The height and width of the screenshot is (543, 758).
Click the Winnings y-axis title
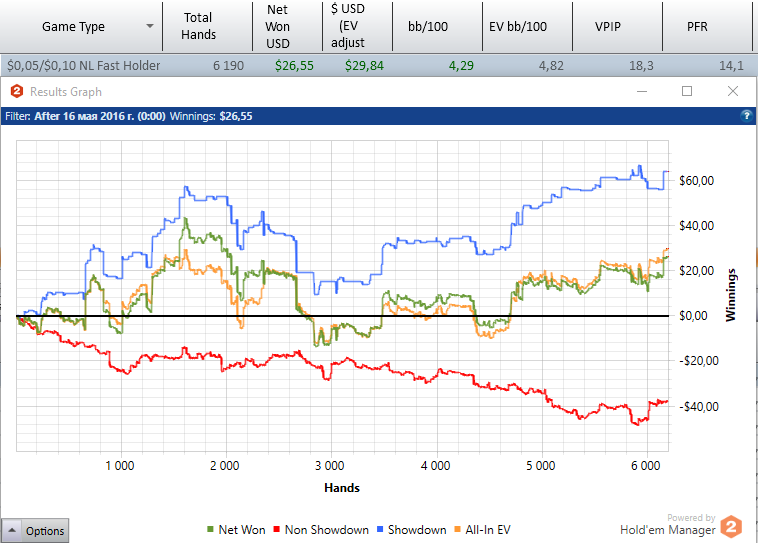(730, 295)
